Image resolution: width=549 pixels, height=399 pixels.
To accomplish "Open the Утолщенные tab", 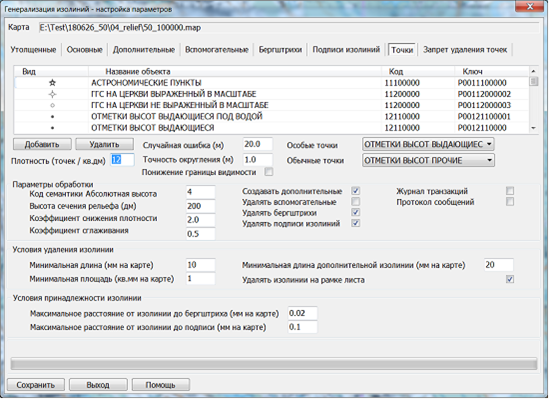I will (x=33, y=50).
